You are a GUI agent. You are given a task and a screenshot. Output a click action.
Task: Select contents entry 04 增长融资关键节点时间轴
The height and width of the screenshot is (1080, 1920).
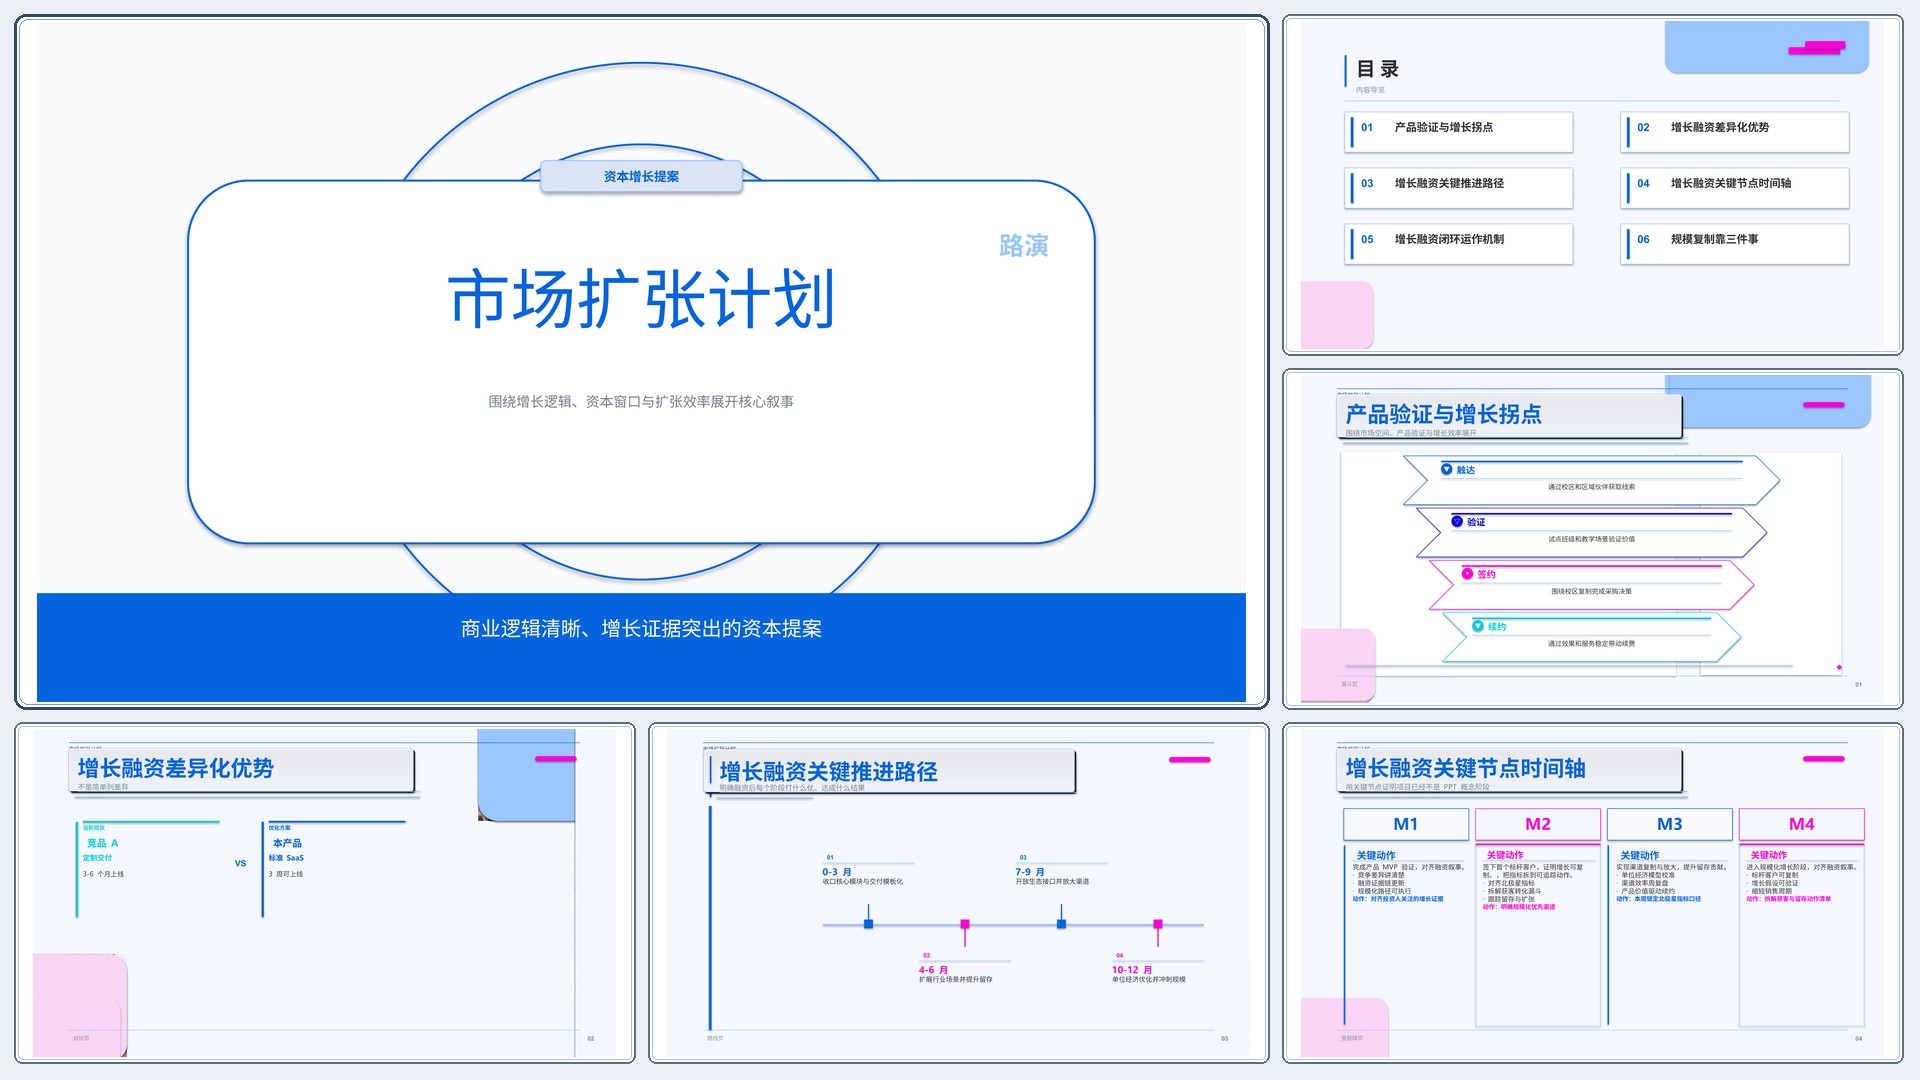point(1735,187)
